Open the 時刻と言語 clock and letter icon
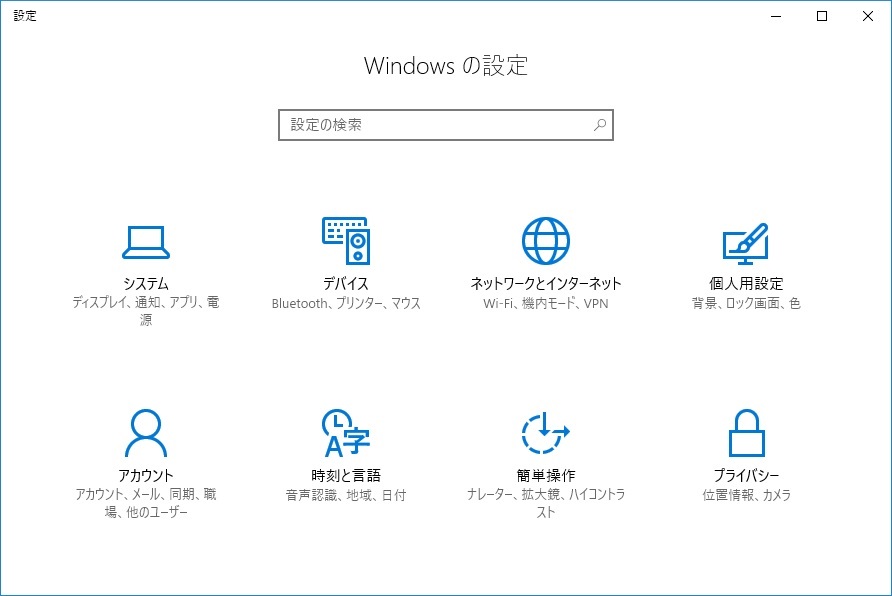 tap(346, 433)
